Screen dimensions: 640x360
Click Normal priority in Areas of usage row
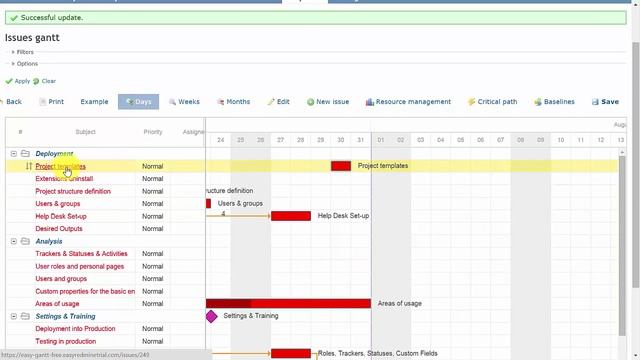[153, 304]
